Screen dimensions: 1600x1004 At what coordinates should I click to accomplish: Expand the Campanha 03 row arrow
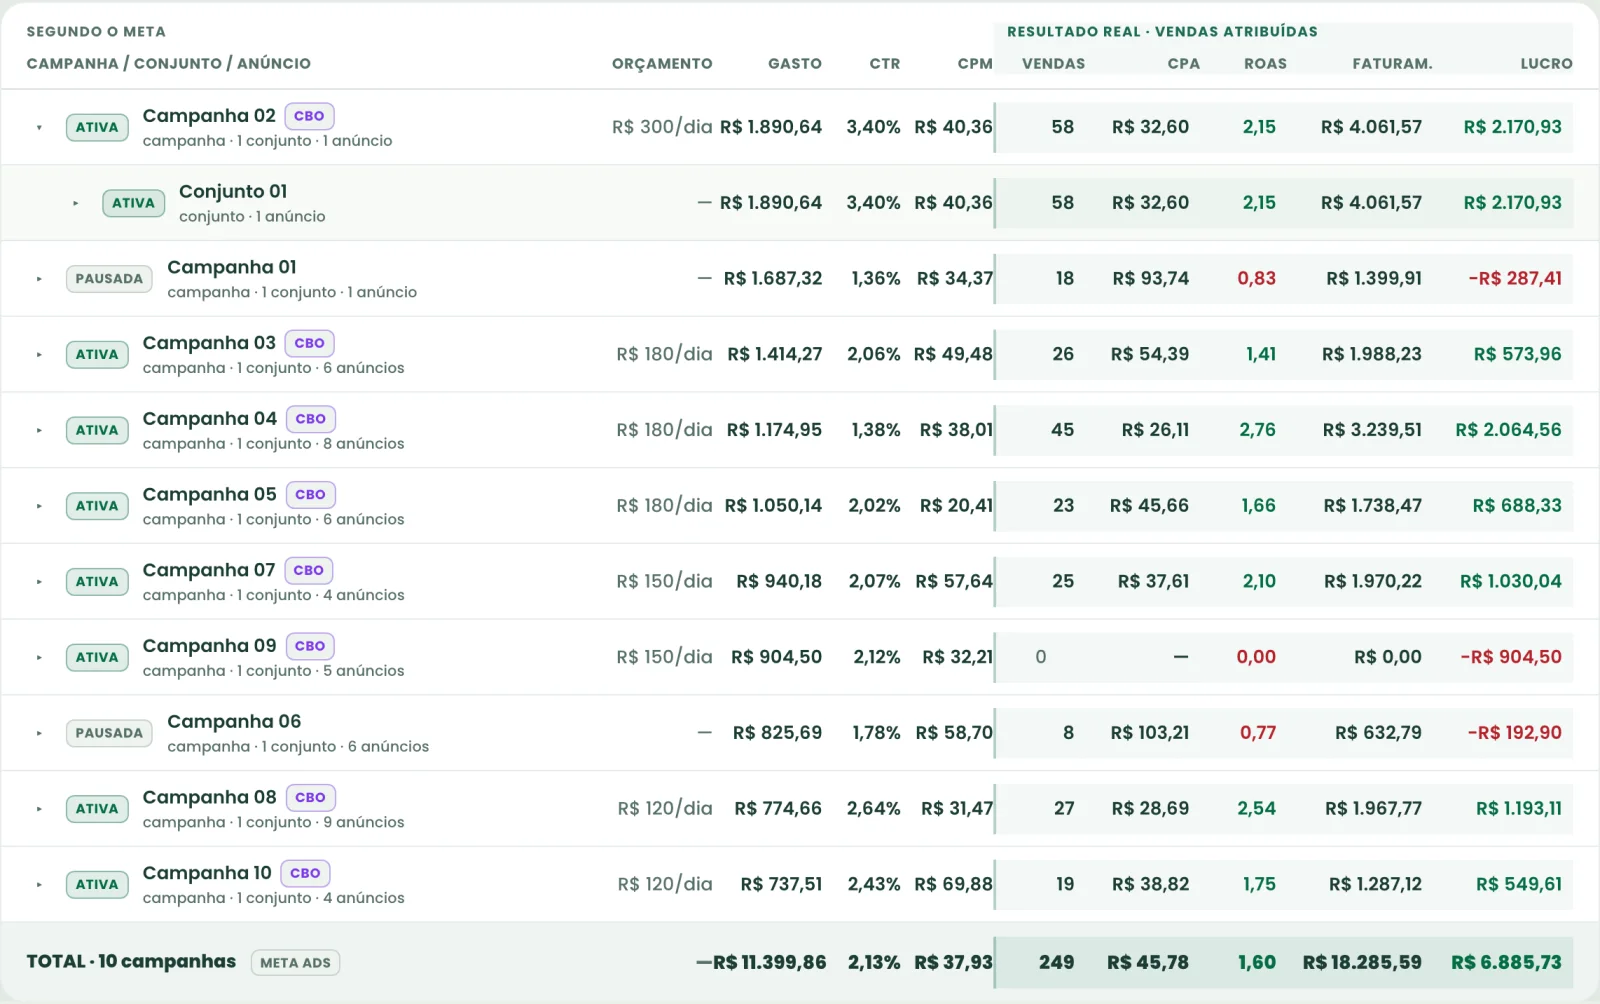tap(39, 355)
